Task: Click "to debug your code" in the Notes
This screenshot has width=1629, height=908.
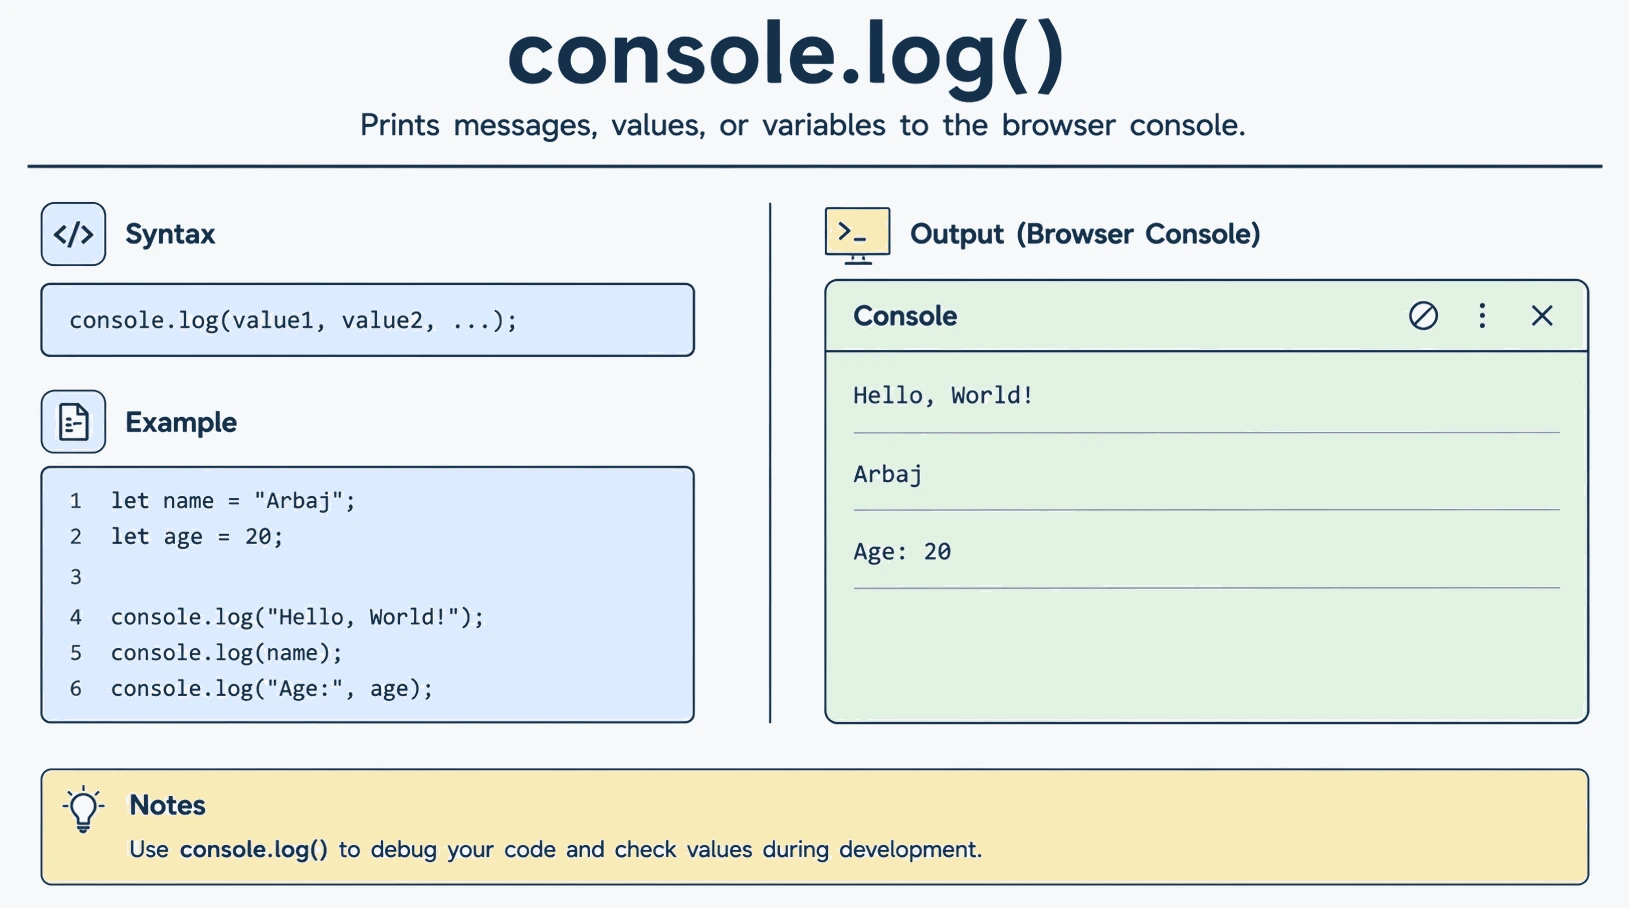Action: (447, 849)
